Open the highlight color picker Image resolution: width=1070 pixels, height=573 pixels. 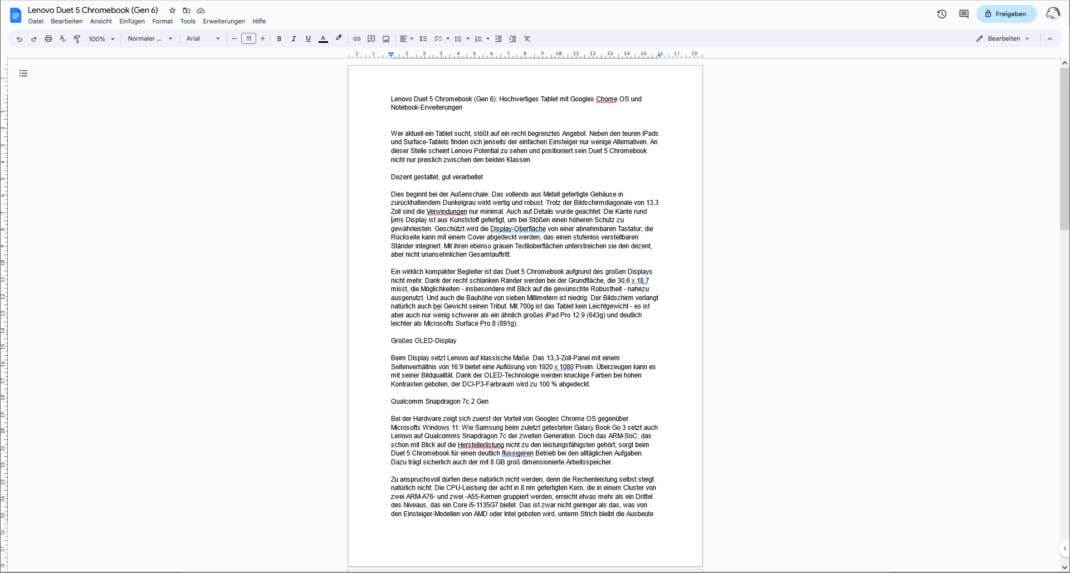(338, 39)
